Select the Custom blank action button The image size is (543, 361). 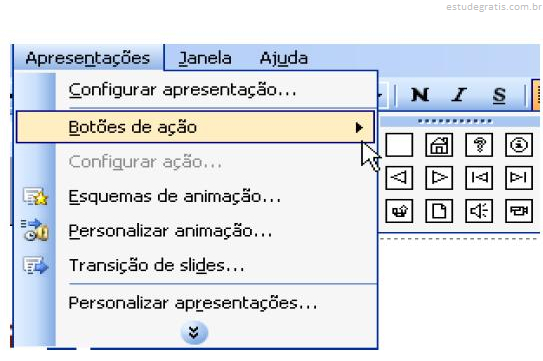399,145
